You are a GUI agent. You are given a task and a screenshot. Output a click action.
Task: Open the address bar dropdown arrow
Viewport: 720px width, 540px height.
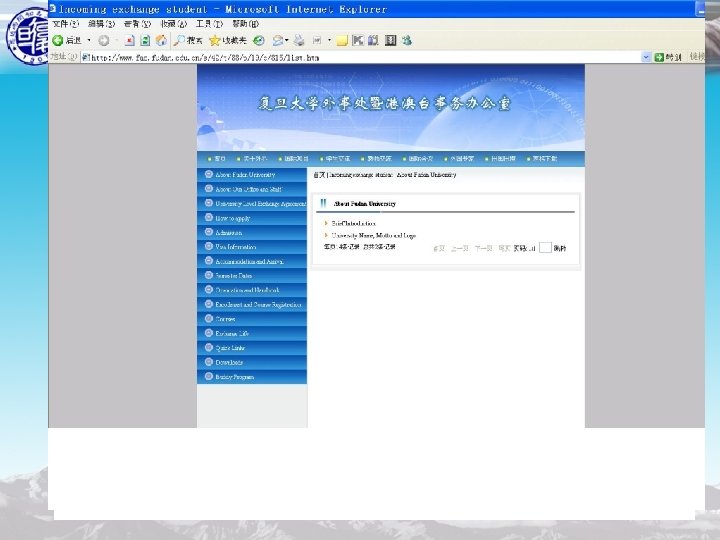tap(646, 57)
